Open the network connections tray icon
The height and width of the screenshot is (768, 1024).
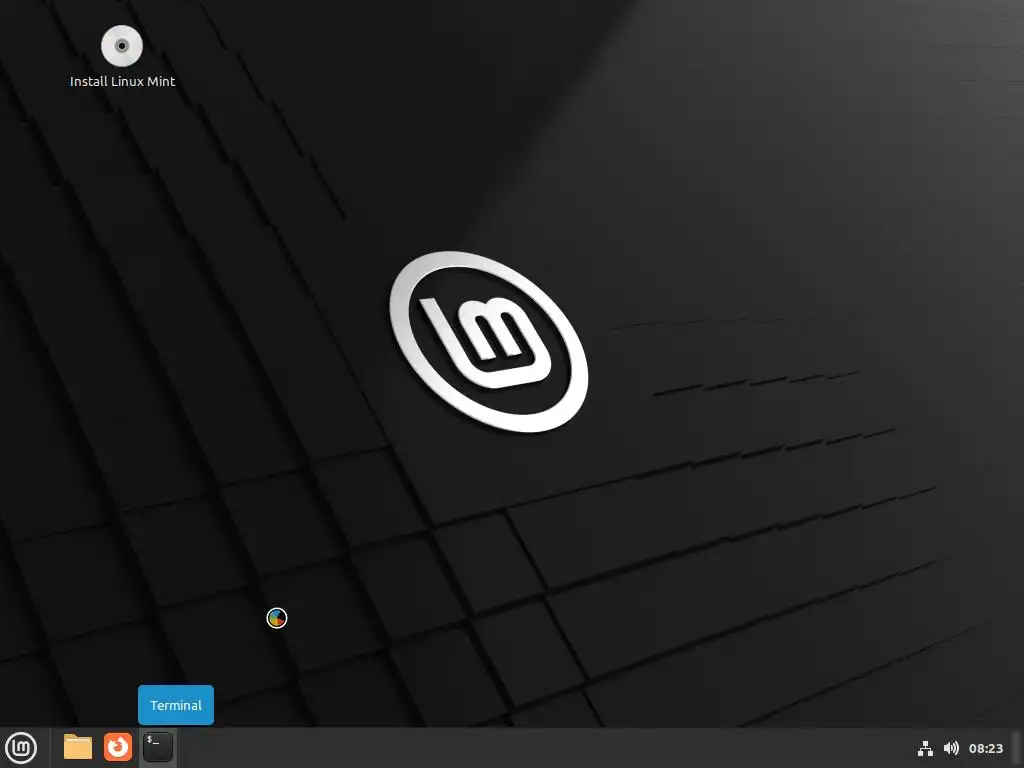pos(925,748)
